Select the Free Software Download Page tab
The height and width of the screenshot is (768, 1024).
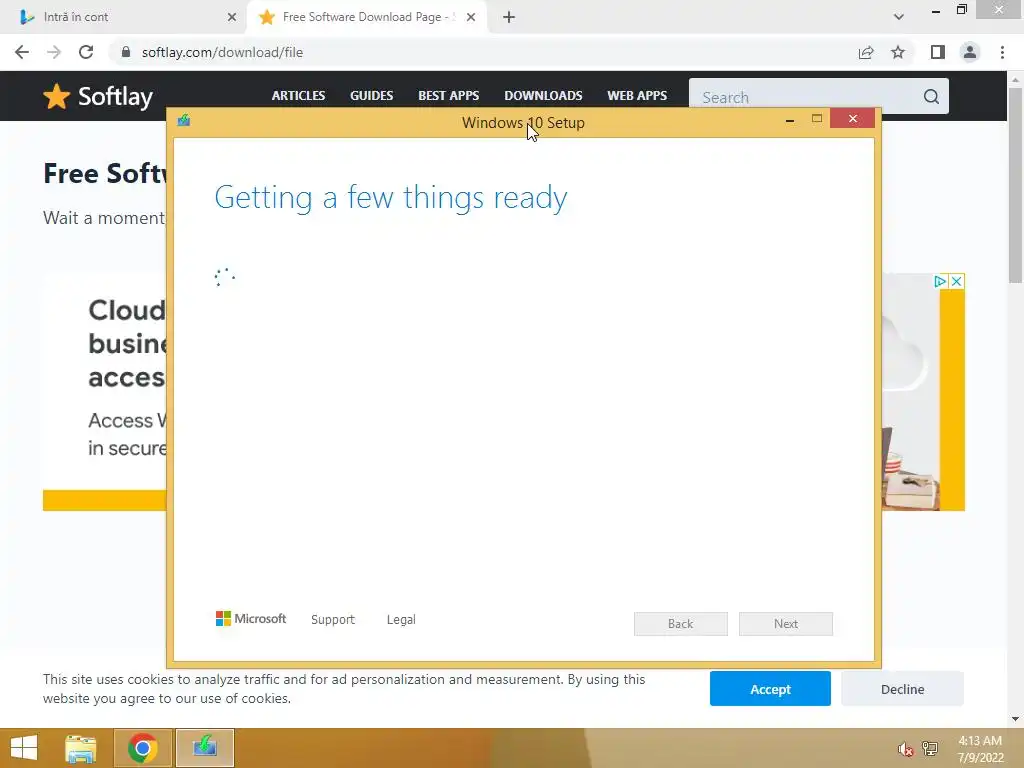(368, 17)
